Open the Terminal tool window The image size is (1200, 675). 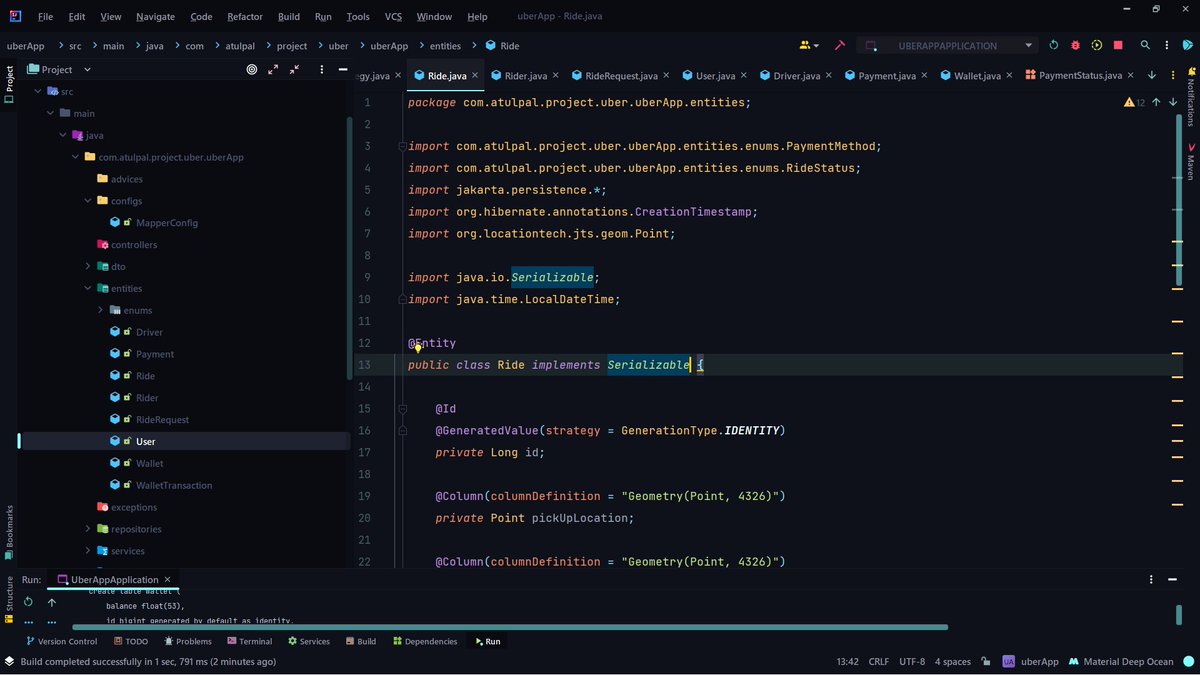click(249, 641)
